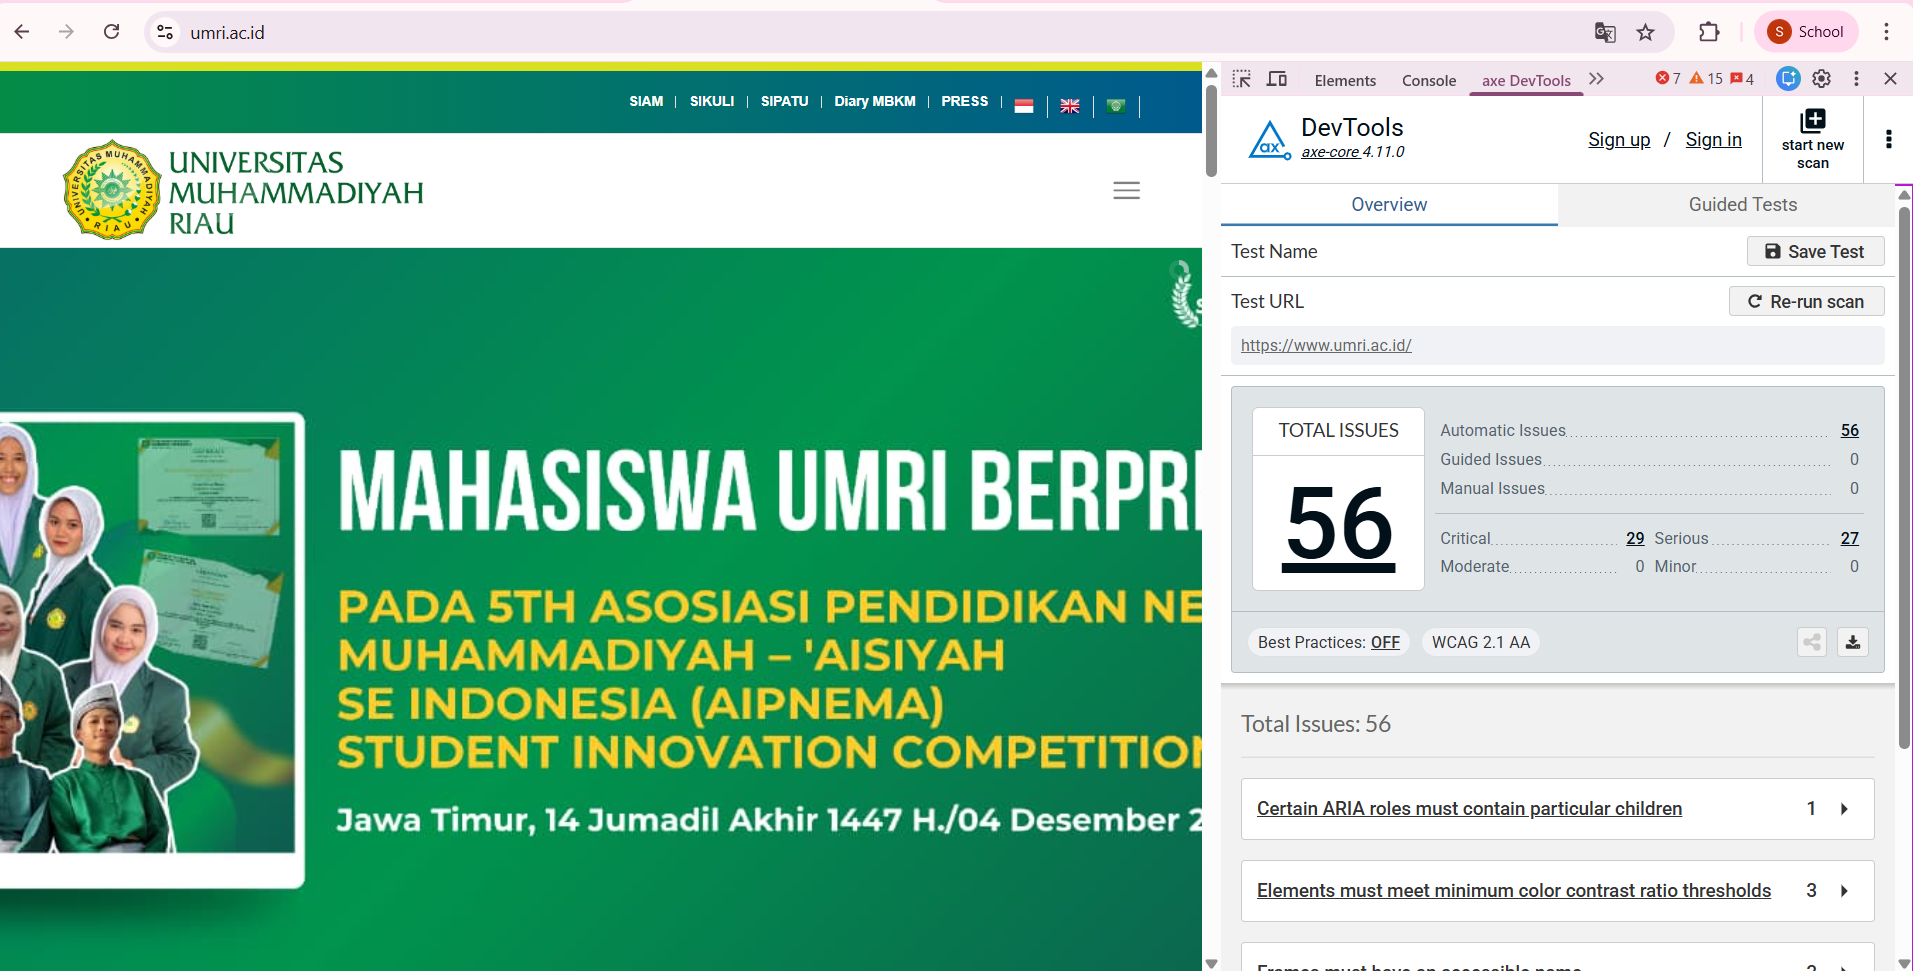This screenshot has height=971, width=1913.
Task: Click the Save Test button
Action: [1815, 251]
